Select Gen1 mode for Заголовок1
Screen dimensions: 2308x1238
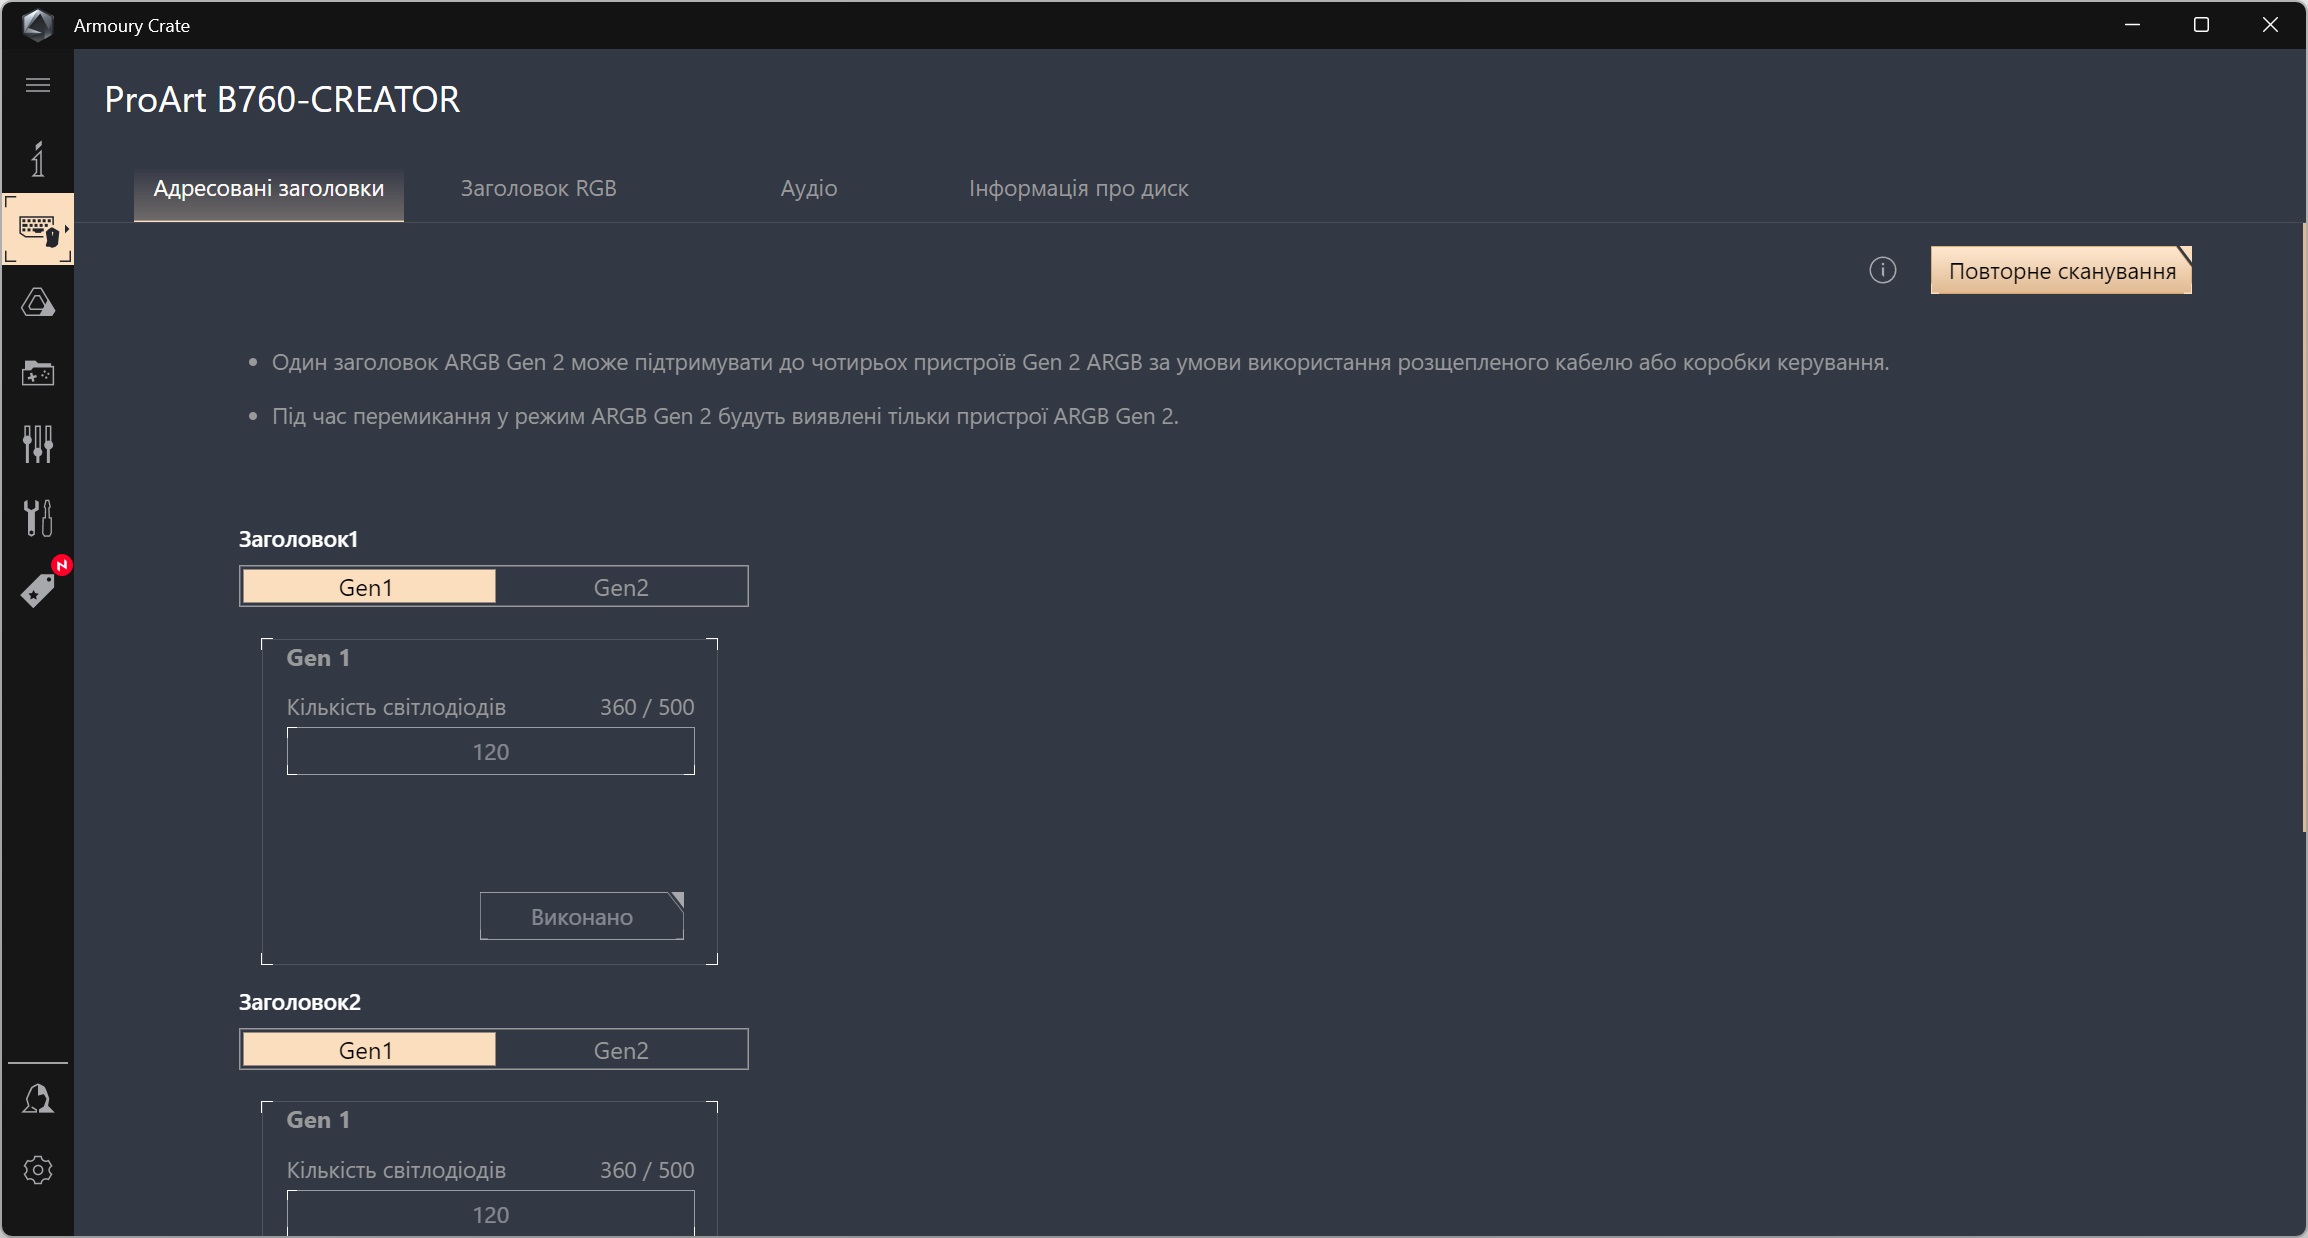[x=368, y=587]
